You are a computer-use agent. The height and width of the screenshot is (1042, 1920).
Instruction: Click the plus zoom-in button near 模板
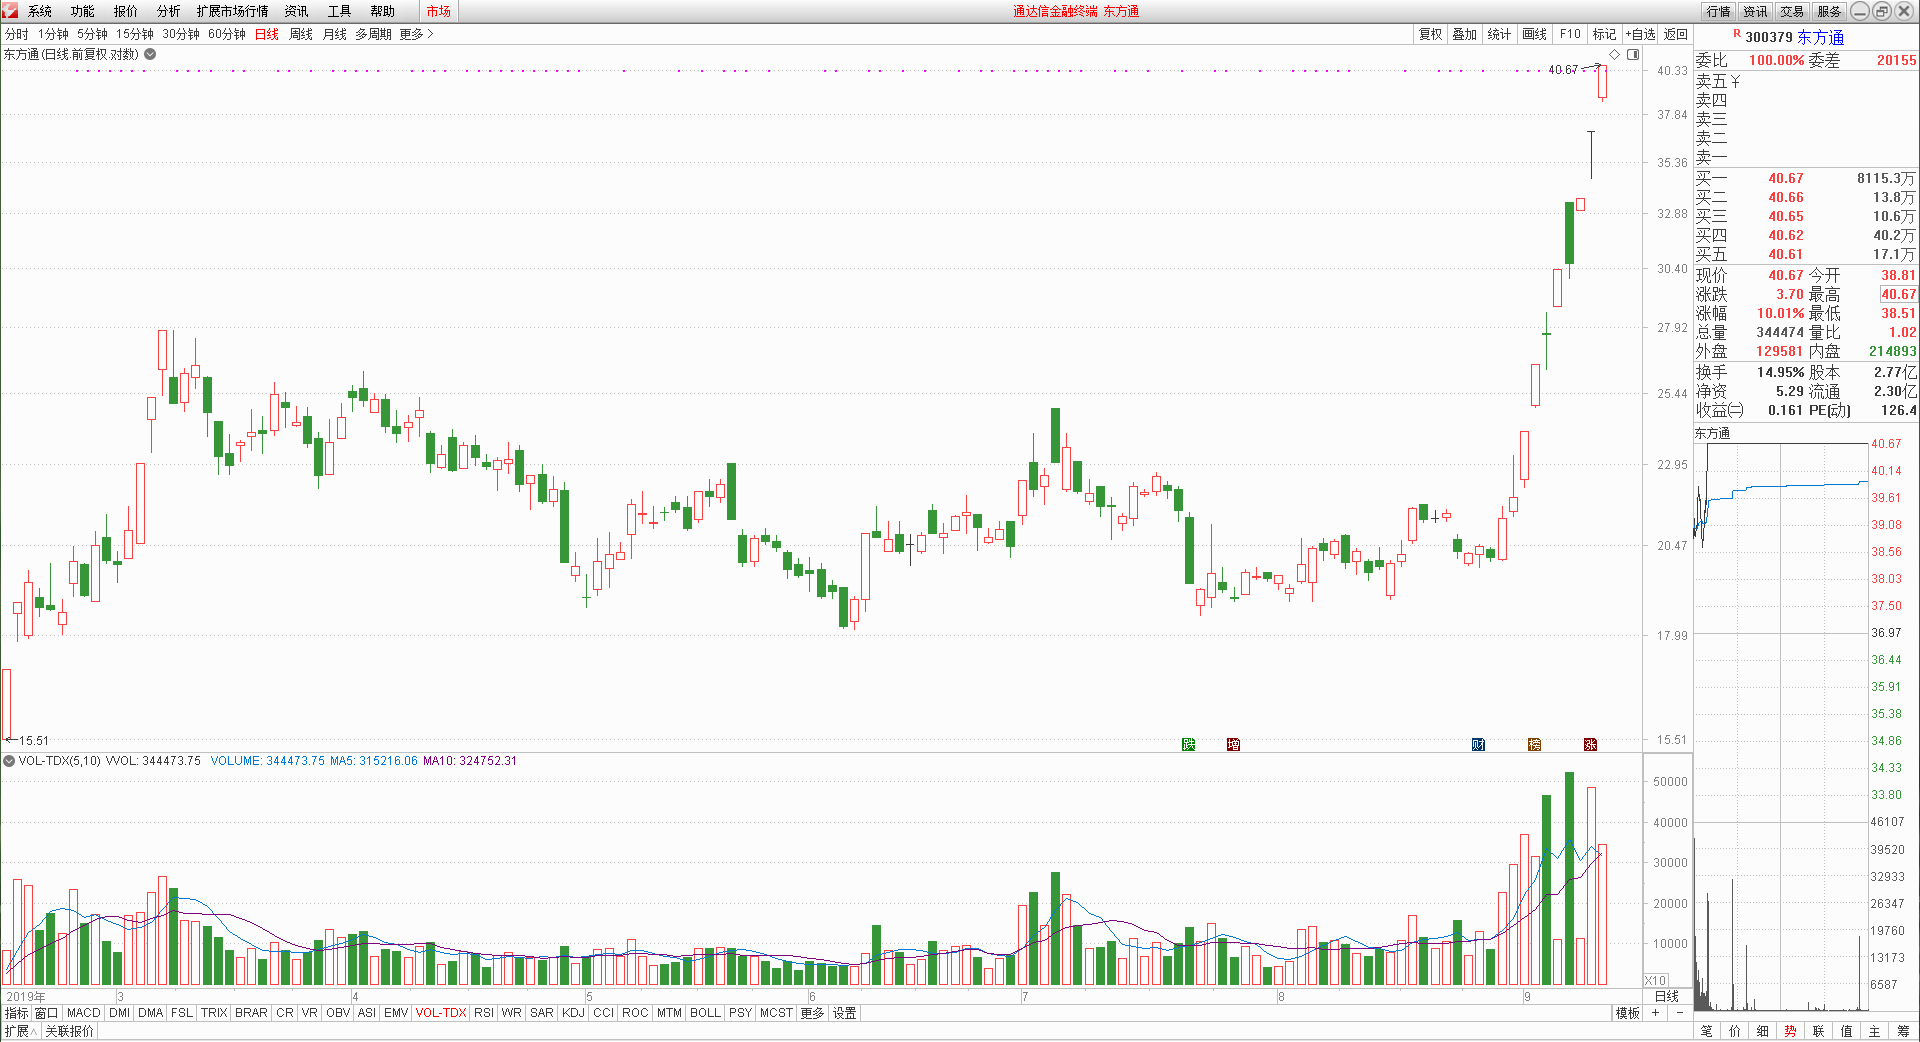(x=1655, y=1013)
